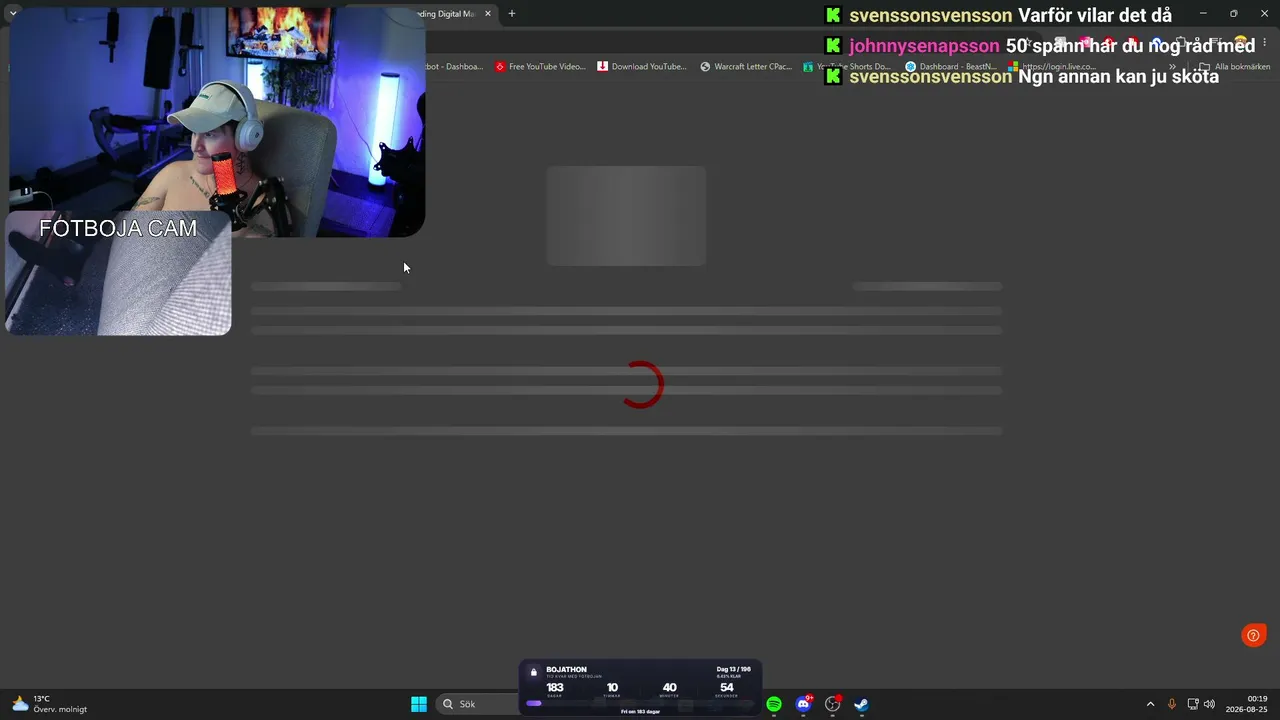Show hidden system tray icons
The image size is (1280, 720).
click(x=1150, y=704)
